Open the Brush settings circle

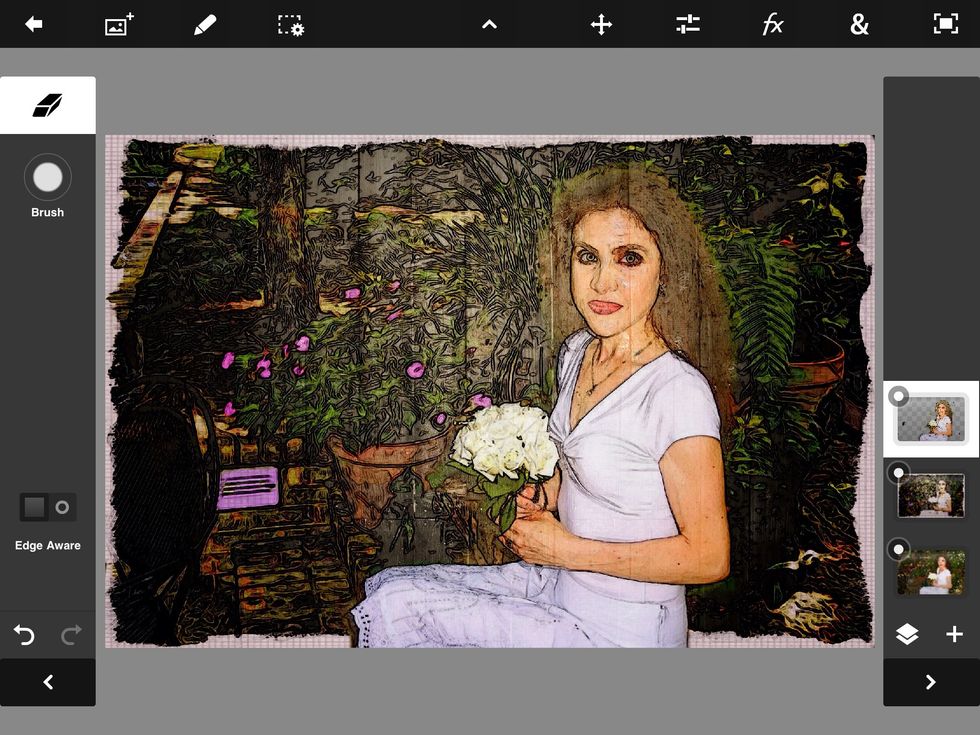47,176
